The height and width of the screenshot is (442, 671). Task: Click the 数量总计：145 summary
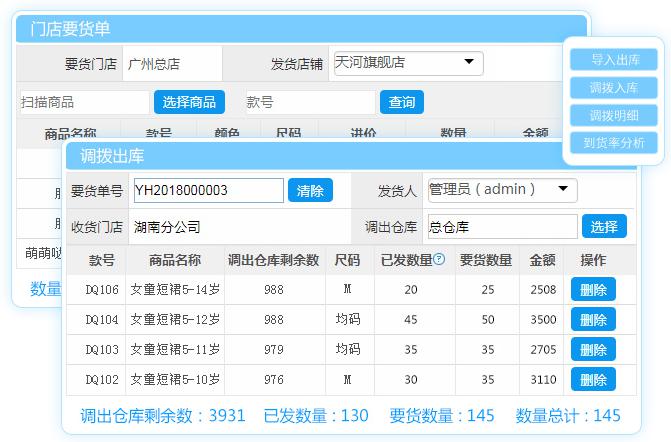click(568, 415)
